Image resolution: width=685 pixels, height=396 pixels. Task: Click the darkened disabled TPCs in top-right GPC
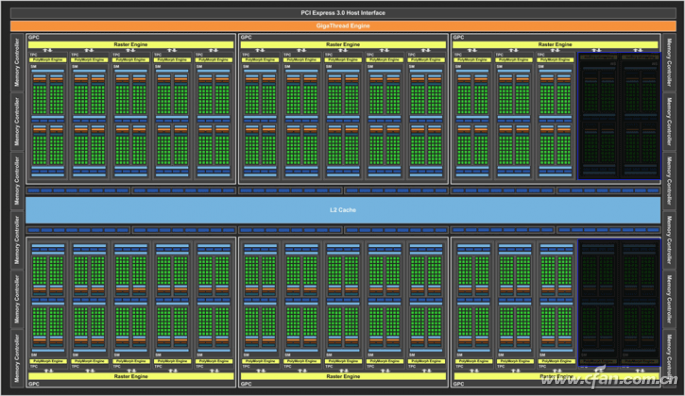(x=619, y=116)
